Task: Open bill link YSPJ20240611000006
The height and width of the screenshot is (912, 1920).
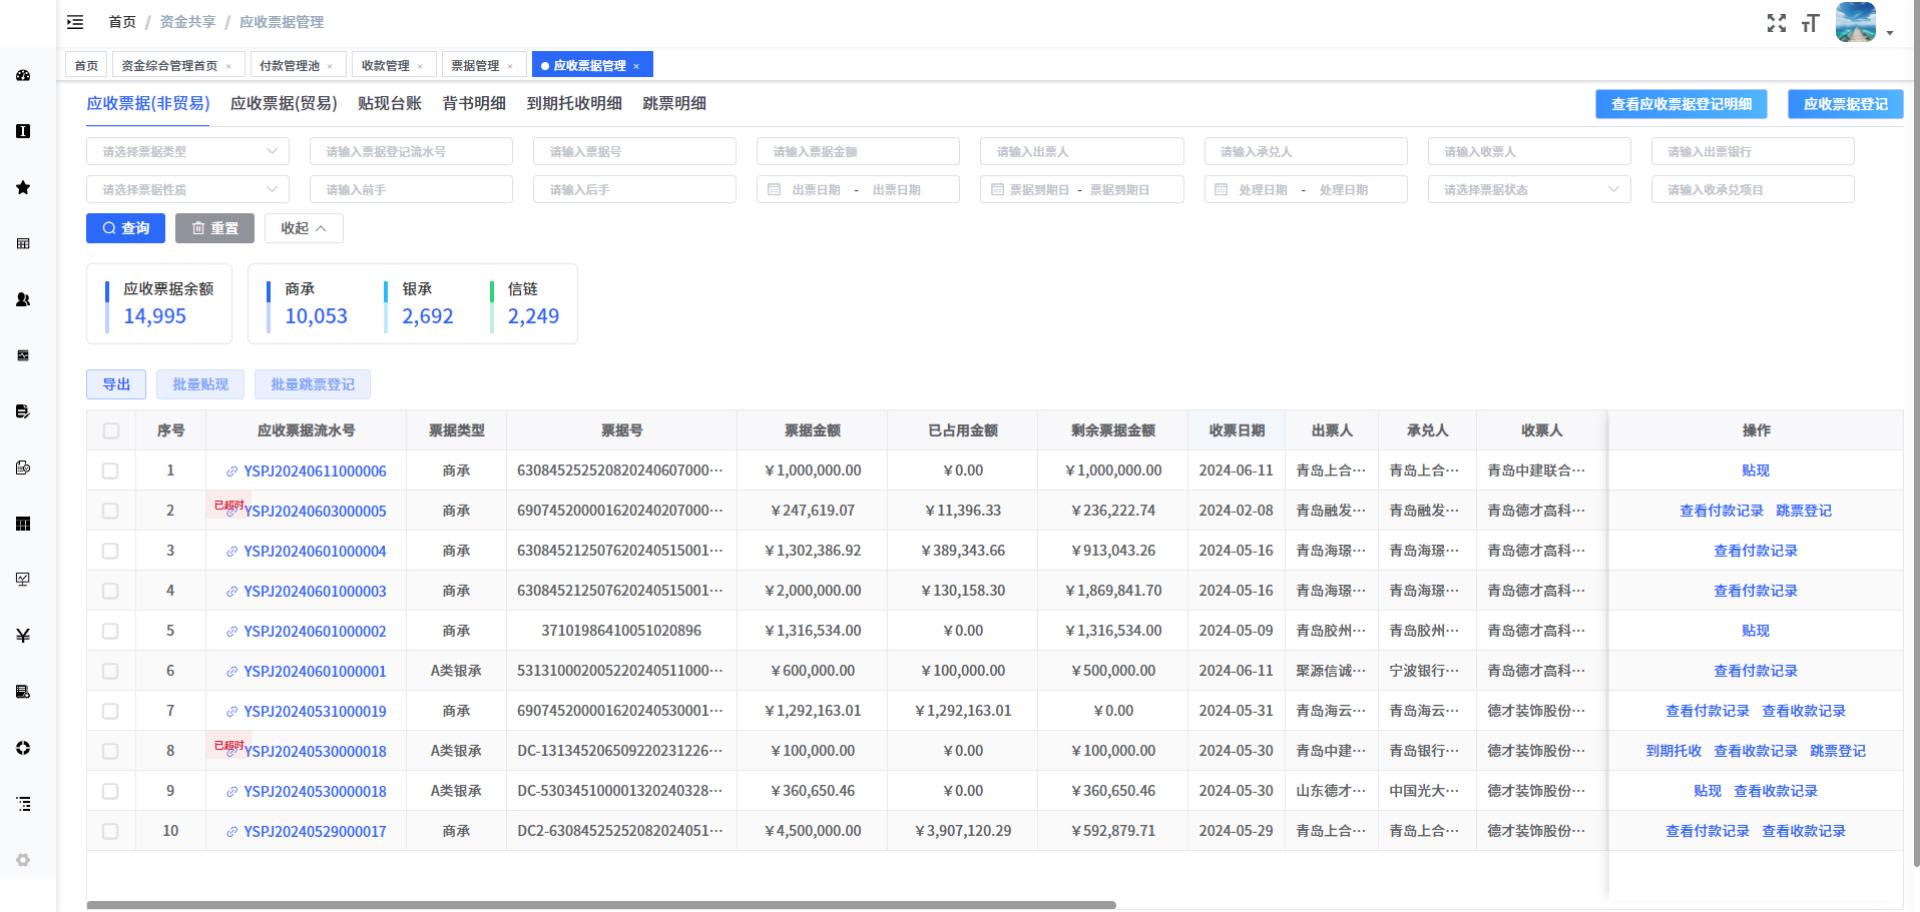Action: click(x=314, y=471)
